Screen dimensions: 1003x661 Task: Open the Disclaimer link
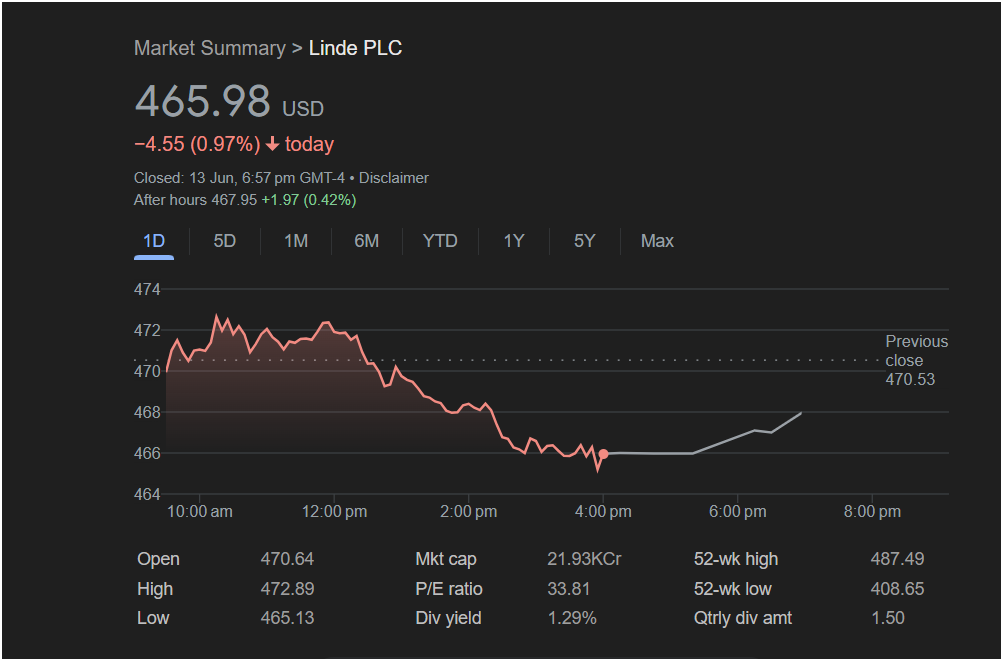(393, 178)
